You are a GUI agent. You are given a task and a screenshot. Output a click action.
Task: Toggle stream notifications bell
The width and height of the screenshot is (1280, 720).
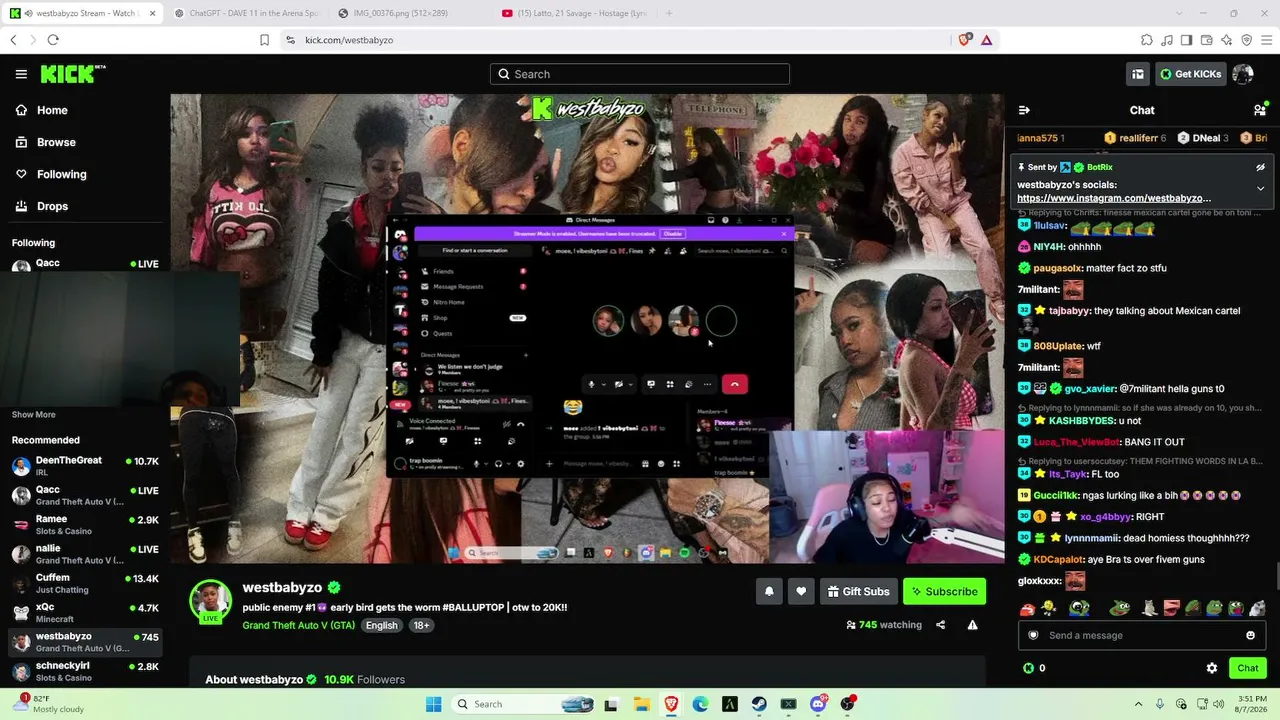click(x=769, y=591)
